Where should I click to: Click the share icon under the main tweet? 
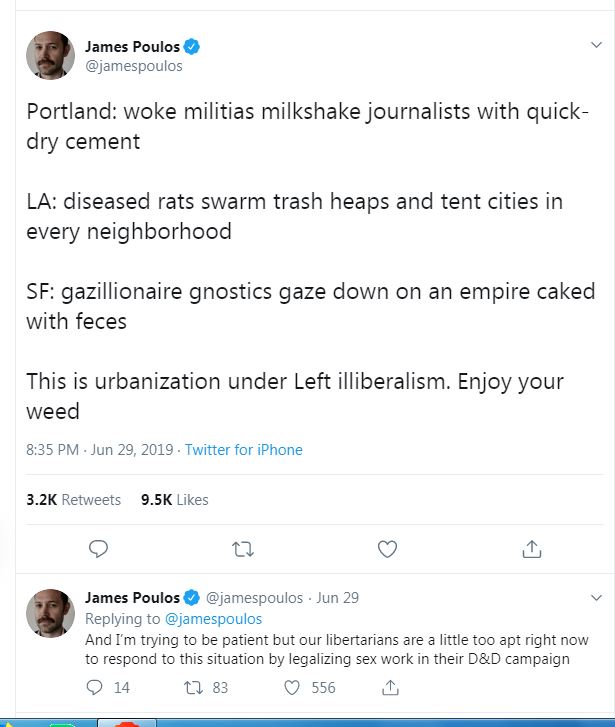pos(532,548)
